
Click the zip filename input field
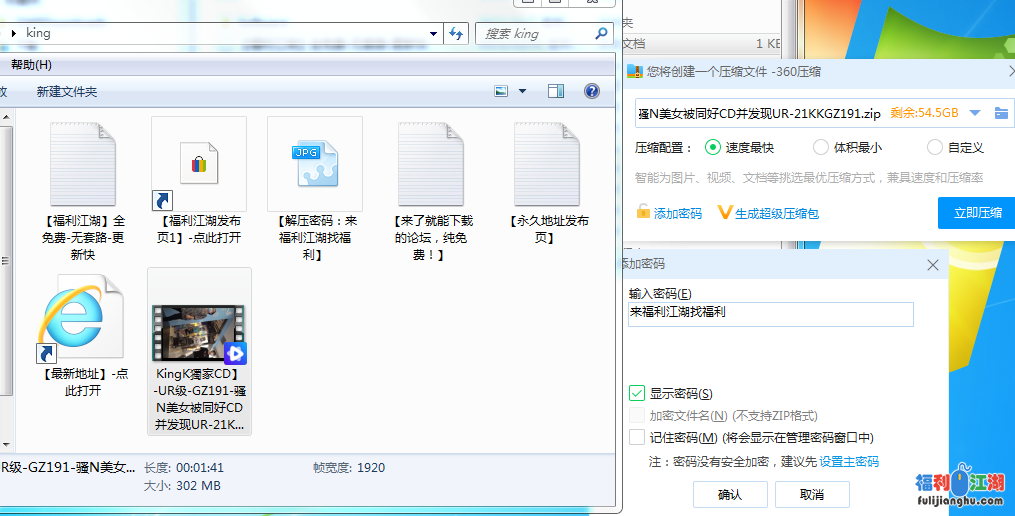pyautogui.click(x=760, y=113)
